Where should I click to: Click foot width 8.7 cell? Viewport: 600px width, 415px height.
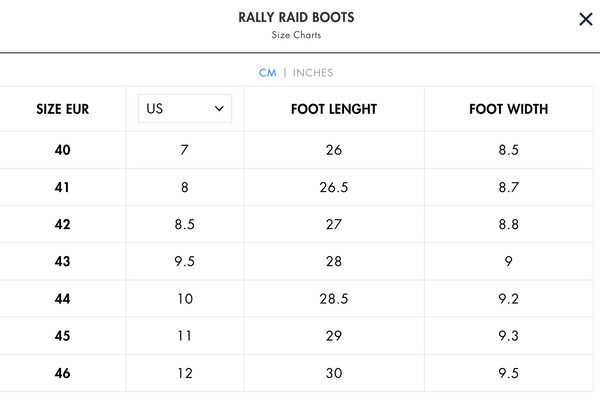(x=508, y=187)
